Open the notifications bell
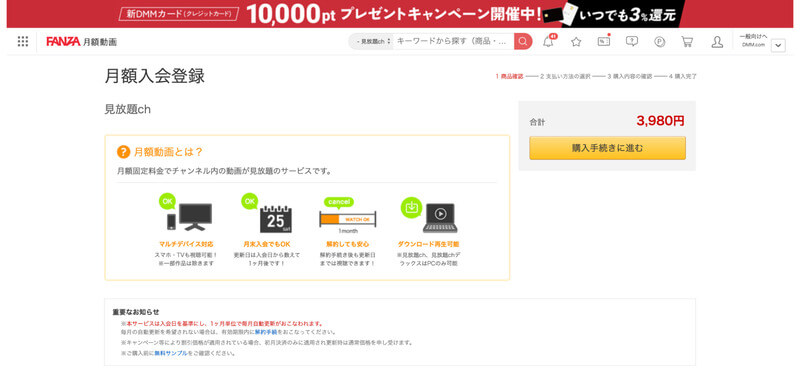Image resolution: width=800 pixels, height=377 pixels. point(548,42)
